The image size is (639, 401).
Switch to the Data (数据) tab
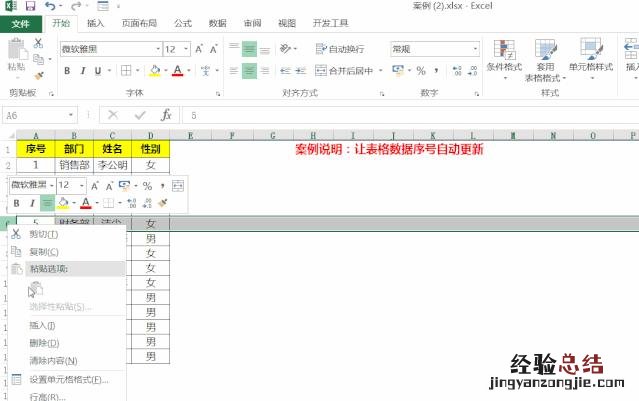point(217,23)
